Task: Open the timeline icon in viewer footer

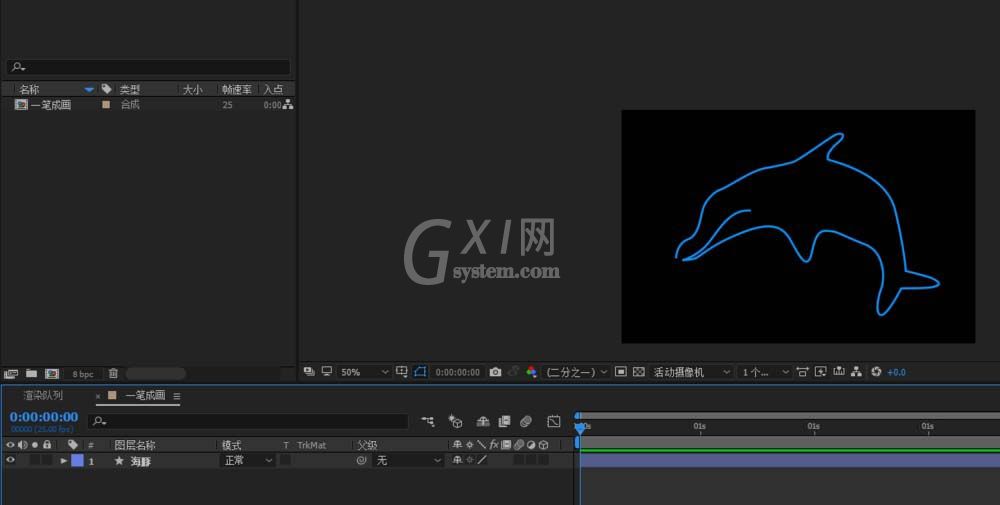Action: click(839, 371)
